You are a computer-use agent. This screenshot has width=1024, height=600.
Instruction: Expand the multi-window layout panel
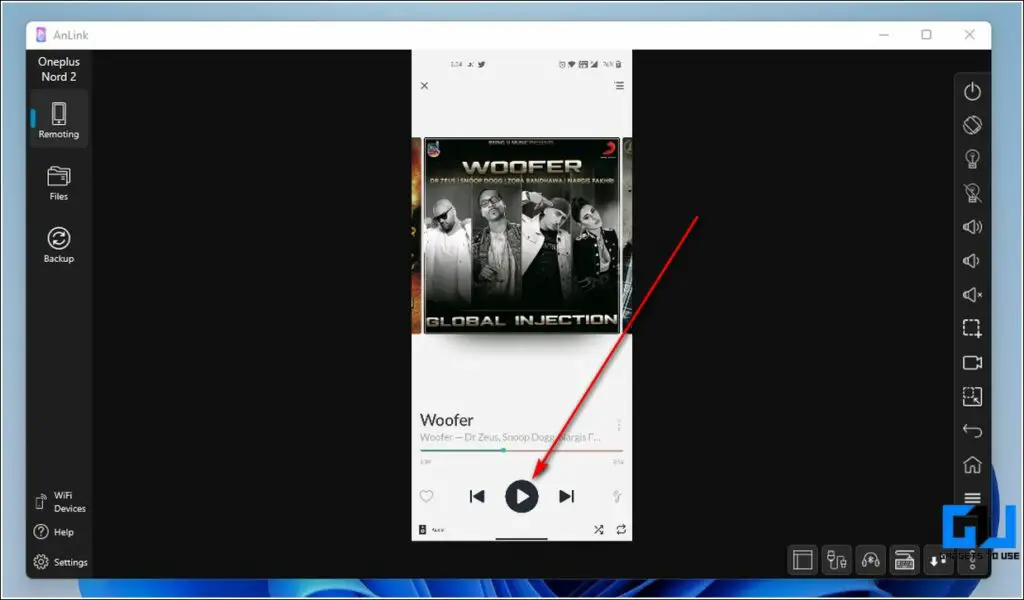click(802, 560)
